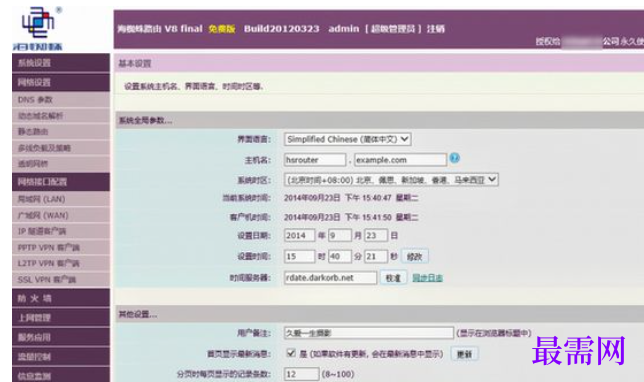Image resolution: width=644 pixels, height=382 pixels.
Task: Click the time server field rdate.darkorb.net
Action: click(x=330, y=278)
